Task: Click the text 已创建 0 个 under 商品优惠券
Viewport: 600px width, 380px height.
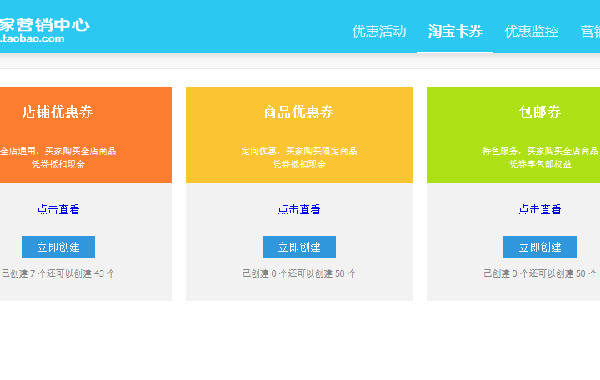Action: (x=264, y=273)
